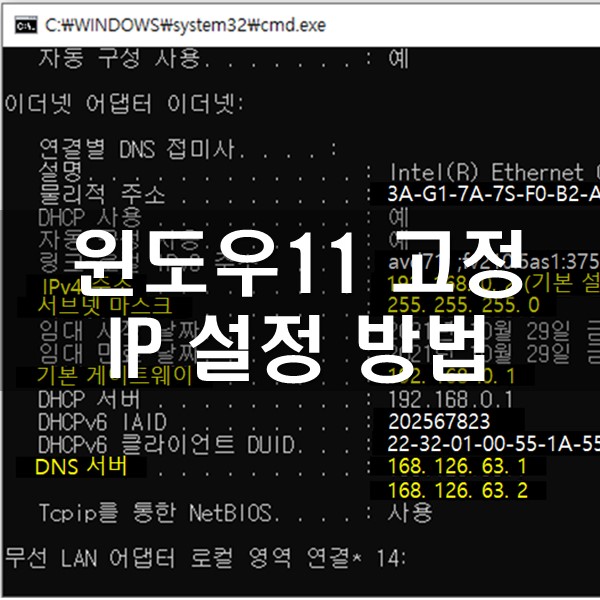Click the yellow '서브넷 마스크' label
600x600 pixels.
coord(104,306)
